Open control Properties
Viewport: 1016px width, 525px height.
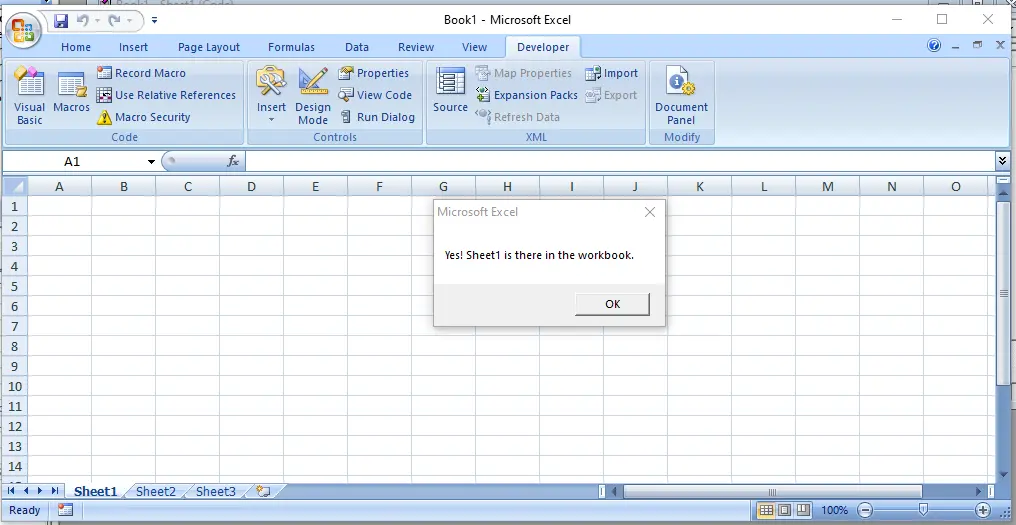click(374, 73)
